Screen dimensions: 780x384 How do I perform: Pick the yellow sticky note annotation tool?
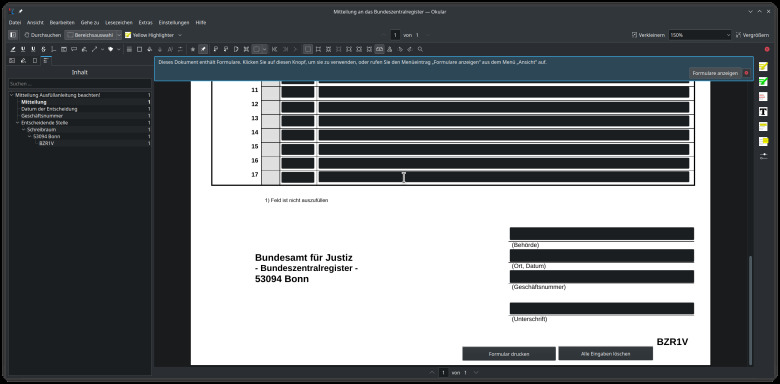763,141
